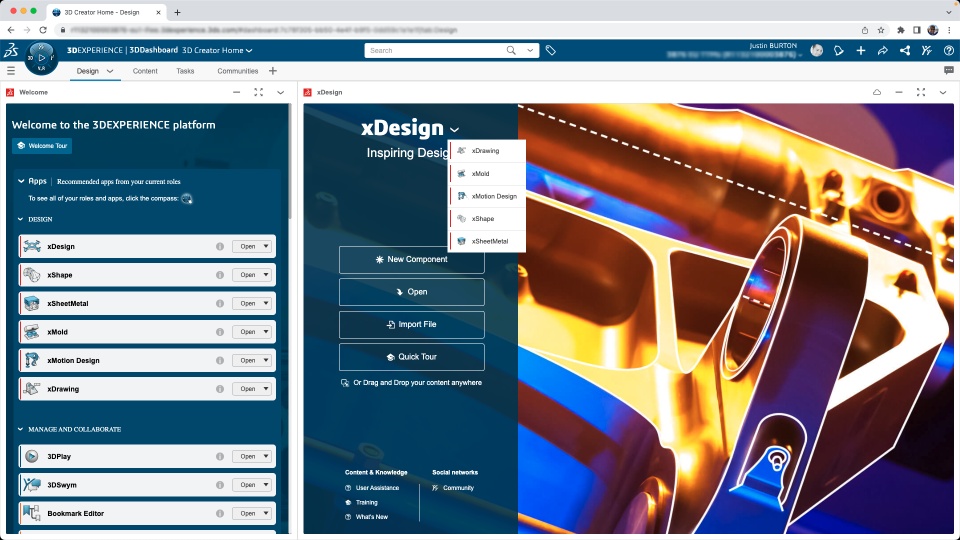Image resolution: width=960 pixels, height=540 pixels.
Task: Click the Share arrow icon in top bar
Action: click(x=883, y=51)
